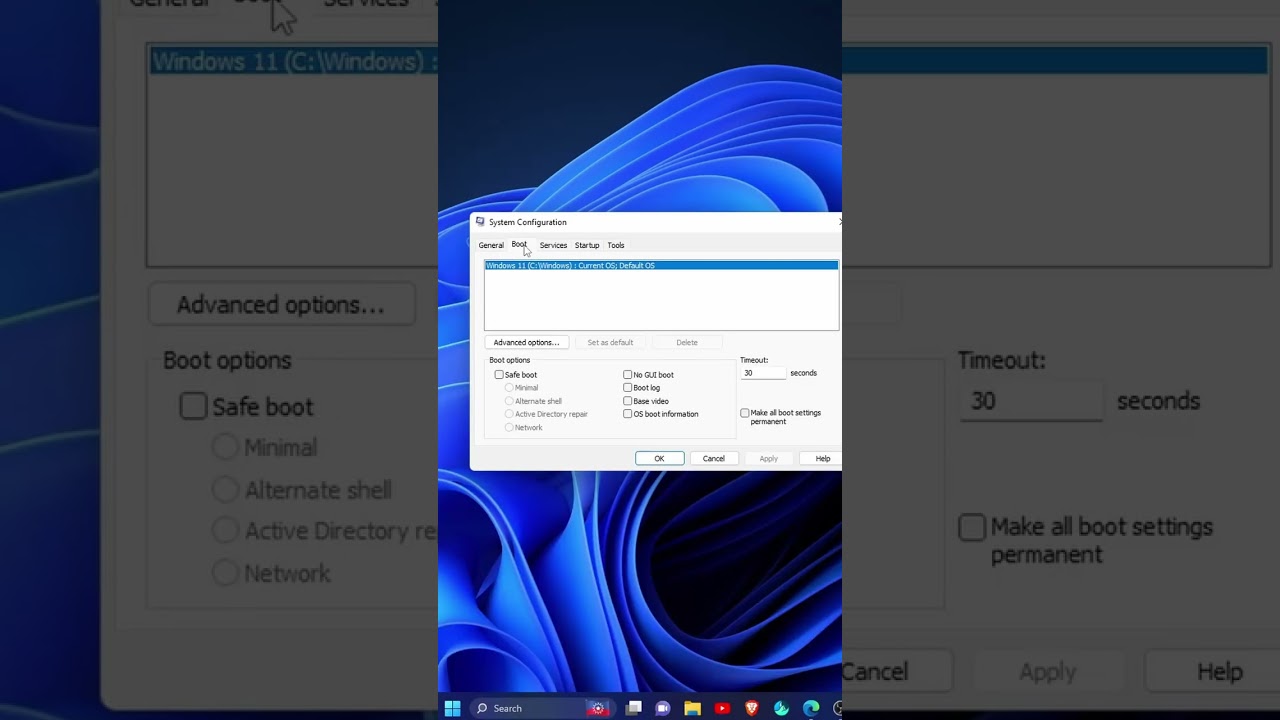Click the Search box on the taskbar
Viewport: 1280px width, 720px height.
coord(541,708)
